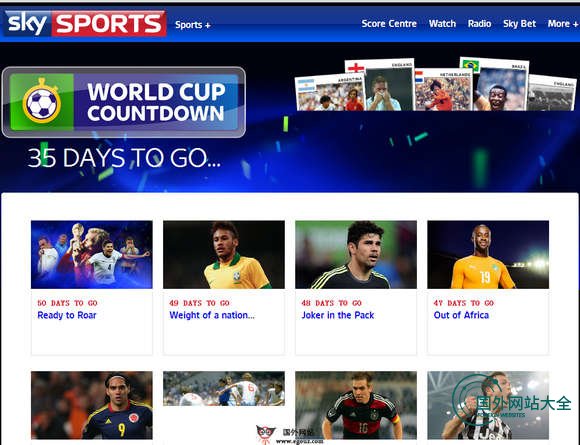Select the orange number 19 shirt thumbnail

pyautogui.click(x=488, y=254)
